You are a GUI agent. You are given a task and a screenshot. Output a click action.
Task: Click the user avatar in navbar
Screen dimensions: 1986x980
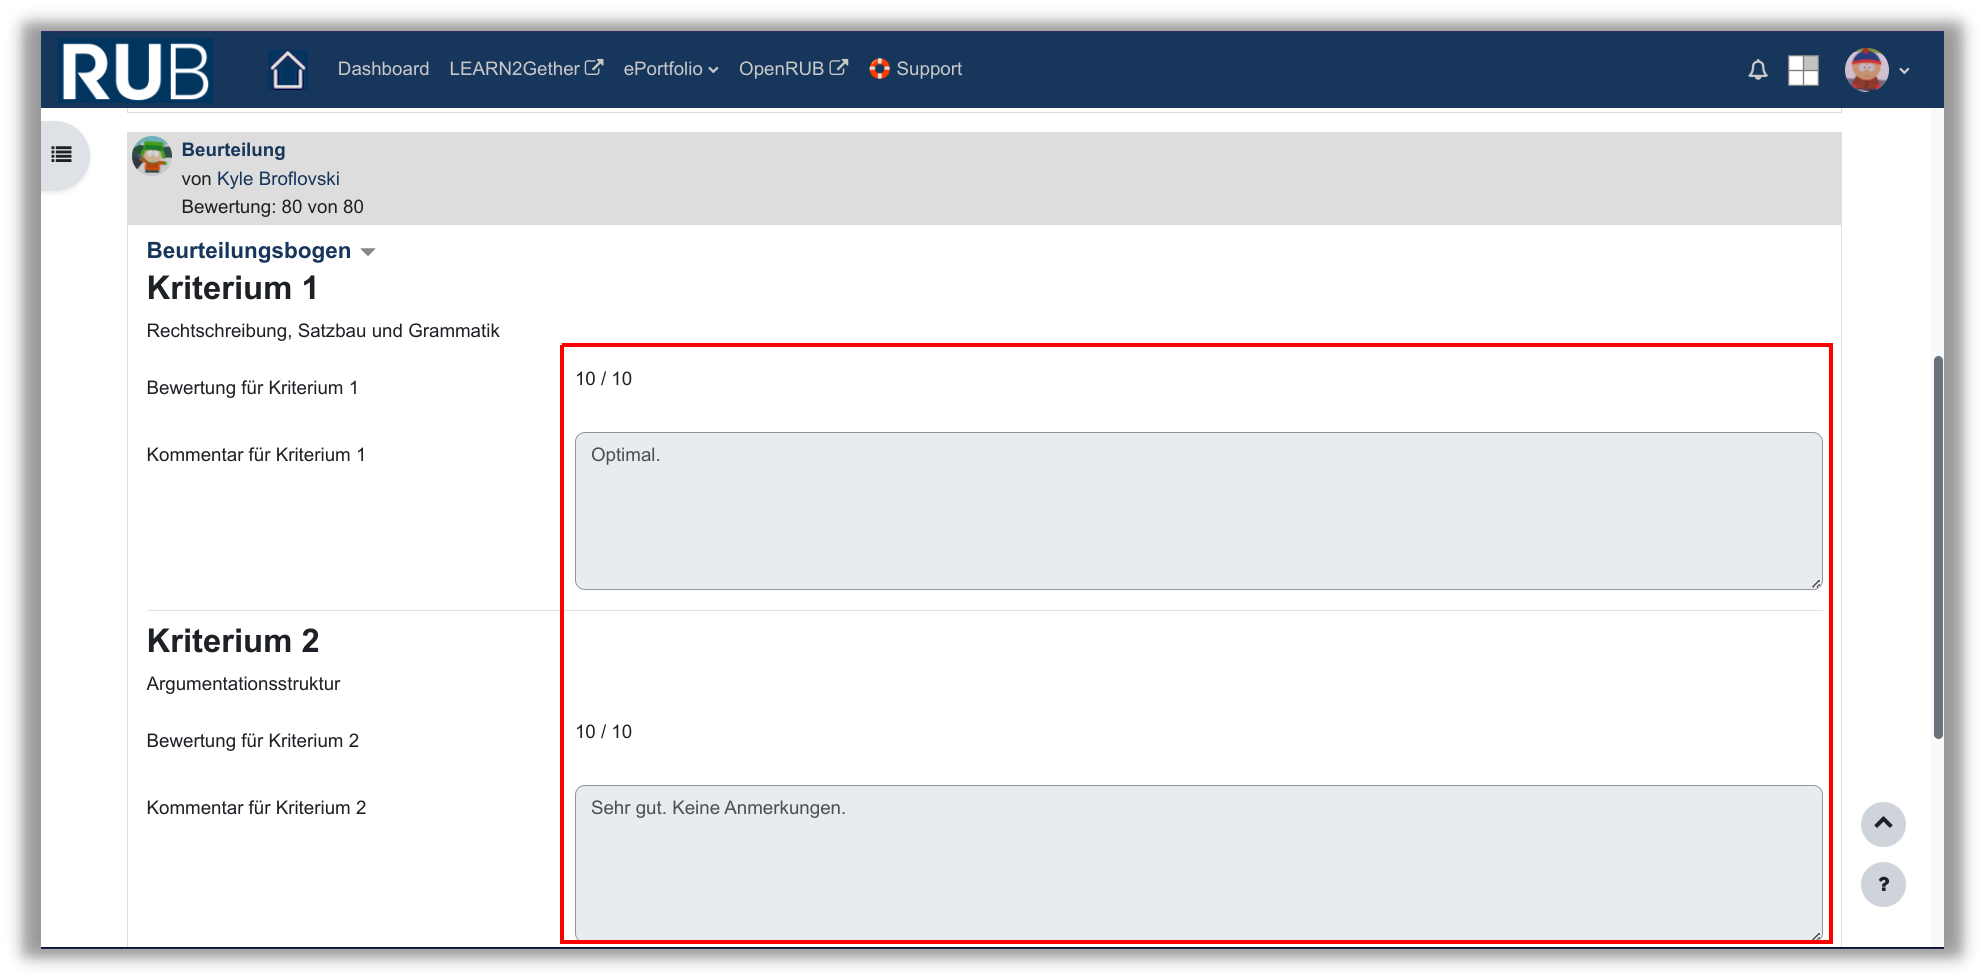coord(1866,70)
